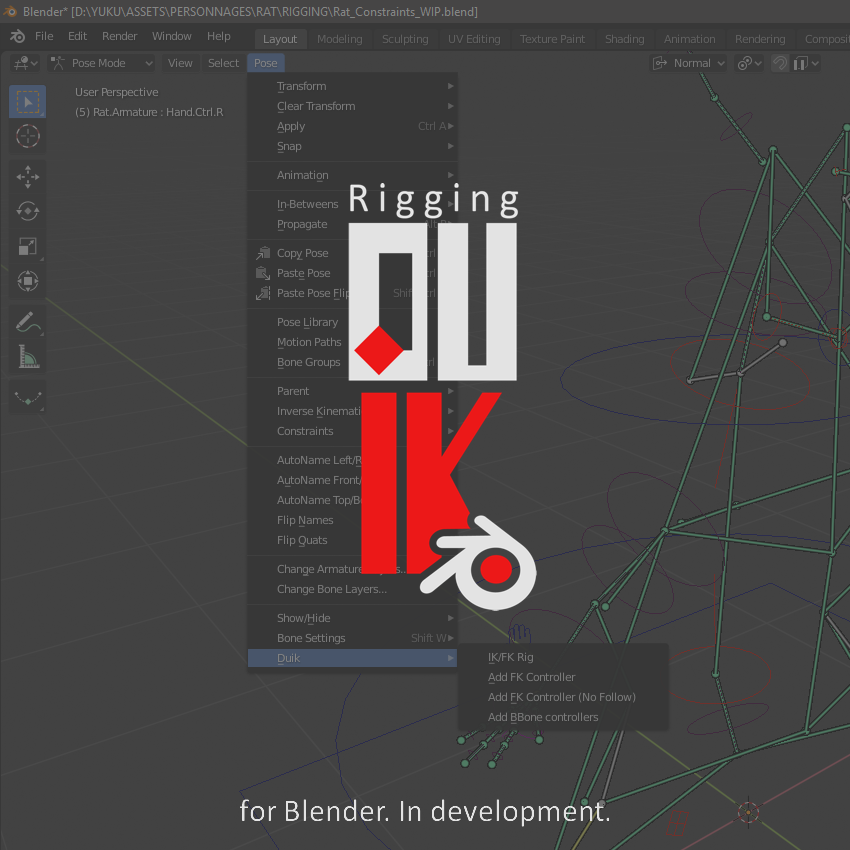850x850 pixels.
Task: Switch to the Rendering workspace tab
Action: pyautogui.click(x=760, y=39)
